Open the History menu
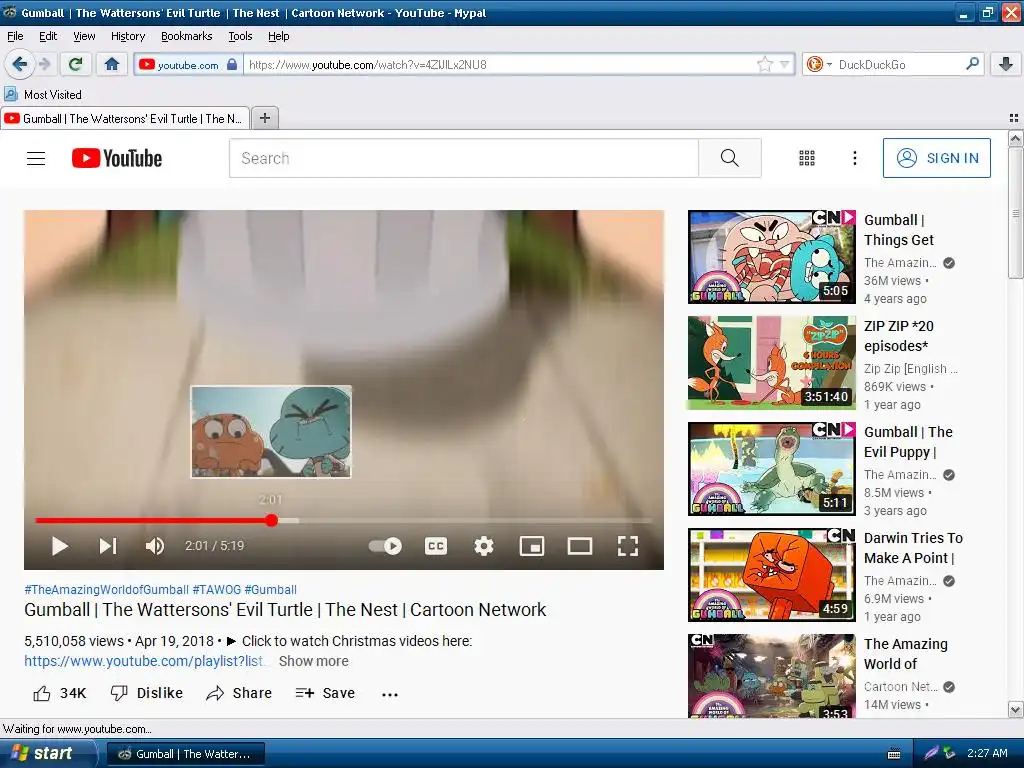Image resolution: width=1024 pixels, height=768 pixels. point(128,36)
